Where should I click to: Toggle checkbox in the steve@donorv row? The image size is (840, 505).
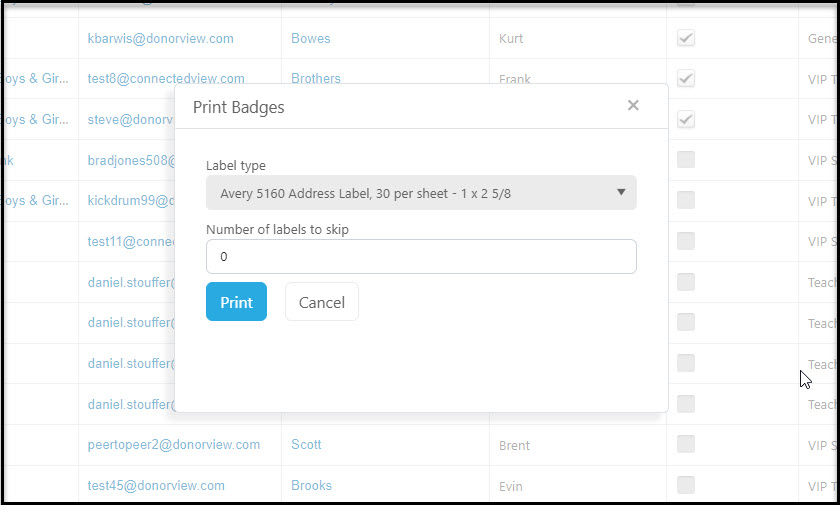click(x=686, y=119)
